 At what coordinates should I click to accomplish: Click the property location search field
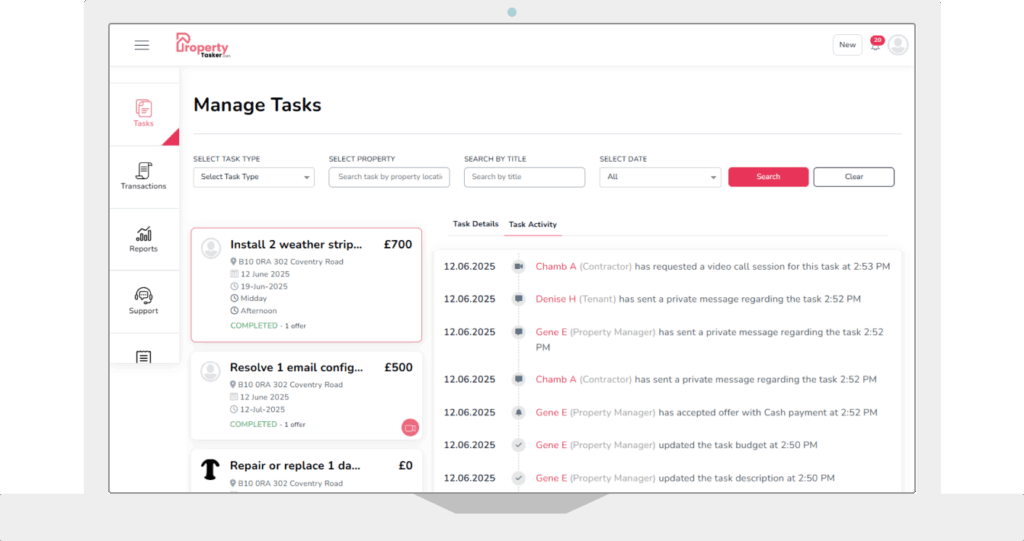pyautogui.click(x=389, y=177)
